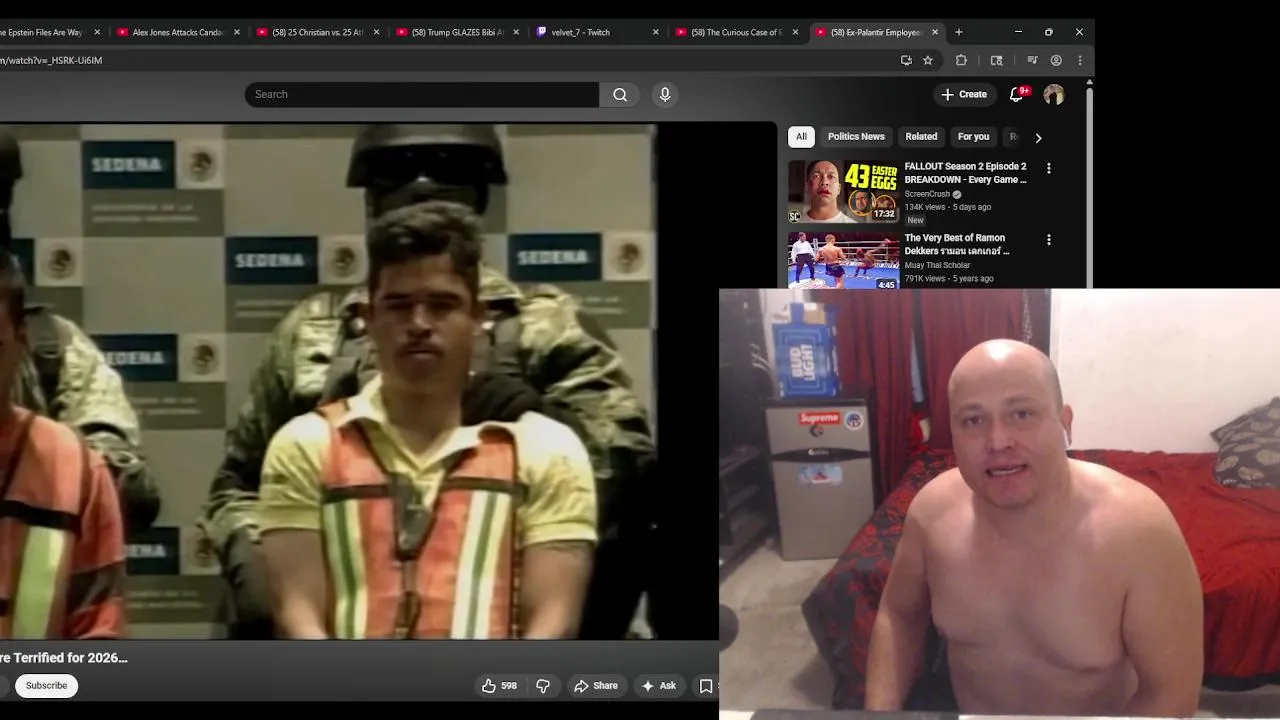Image resolution: width=1280 pixels, height=720 pixels.
Task: Switch to the Trump GLAZES Bibi tab
Action: 458,32
